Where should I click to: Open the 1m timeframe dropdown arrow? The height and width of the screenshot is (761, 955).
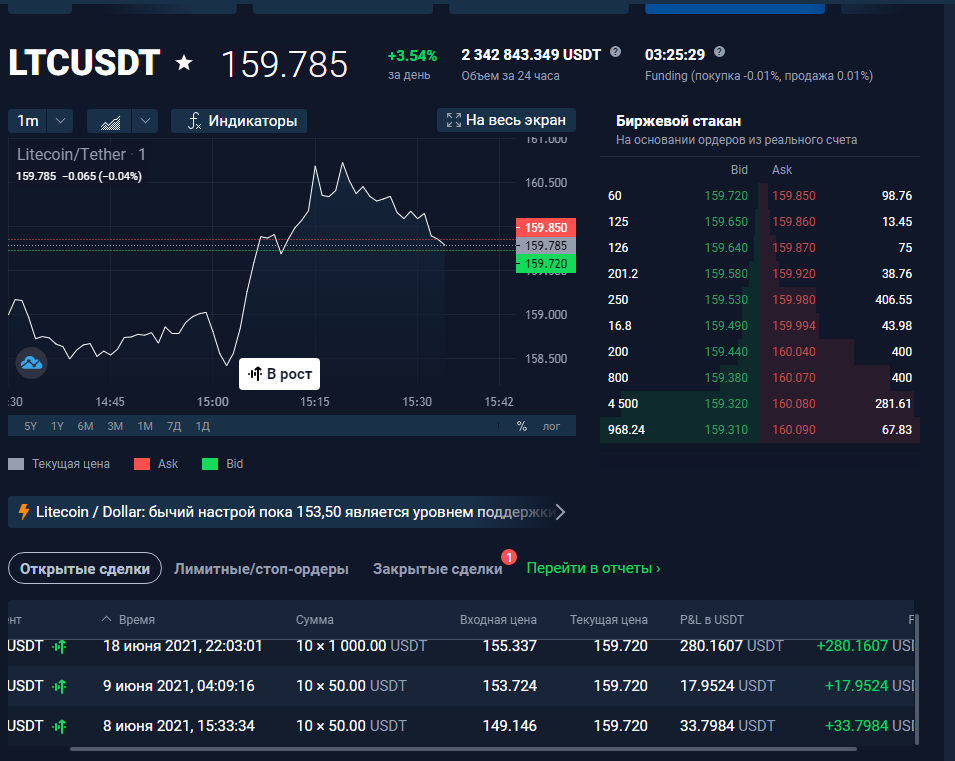tap(60, 121)
